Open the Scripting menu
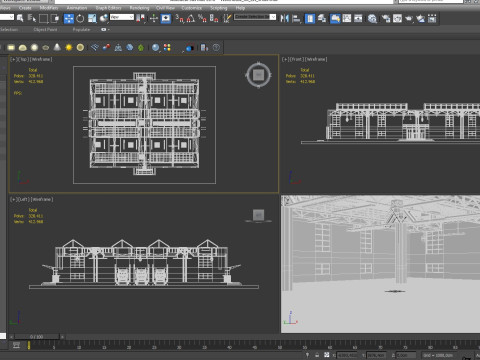The height and width of the screenshot is (360, 480). click(218, 8)
